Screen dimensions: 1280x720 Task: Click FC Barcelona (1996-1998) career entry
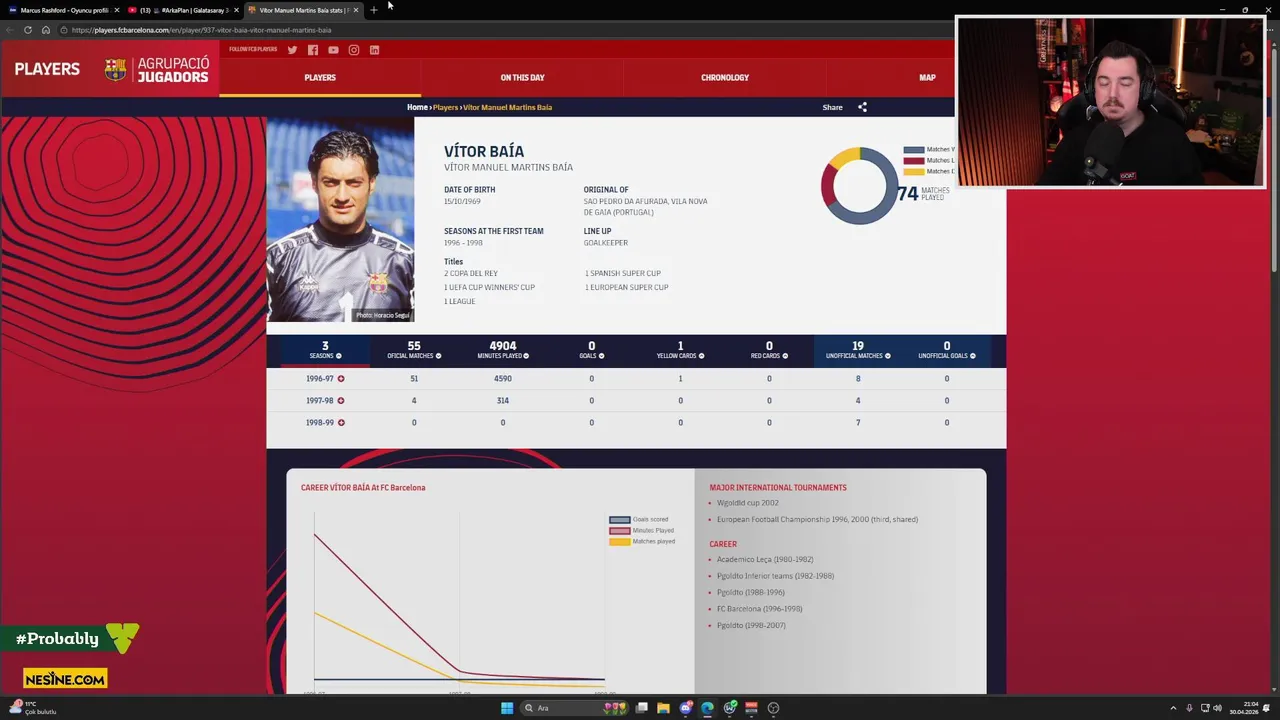click(760, 609)
